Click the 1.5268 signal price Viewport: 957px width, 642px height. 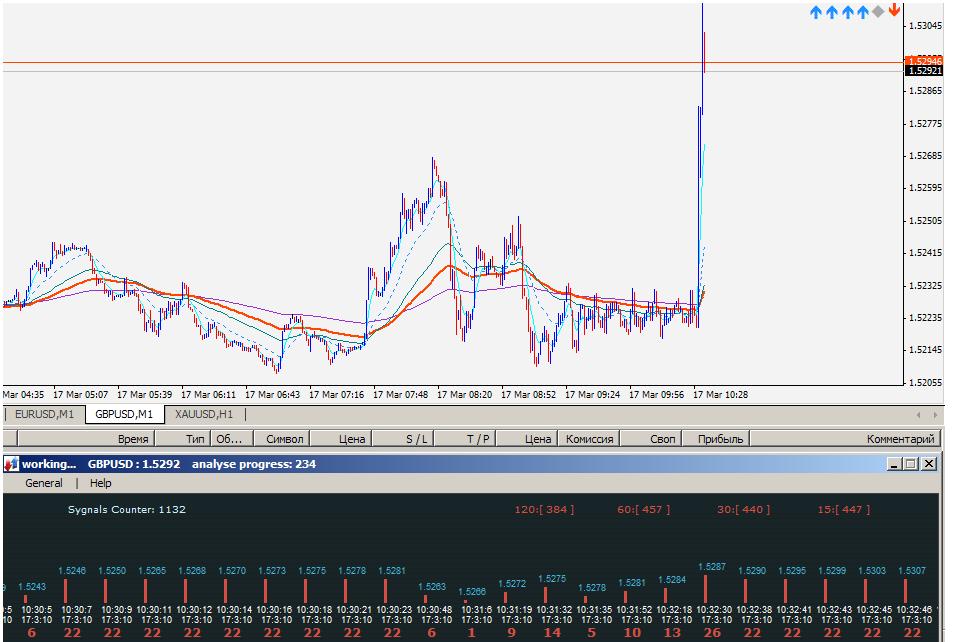[192, 571]
